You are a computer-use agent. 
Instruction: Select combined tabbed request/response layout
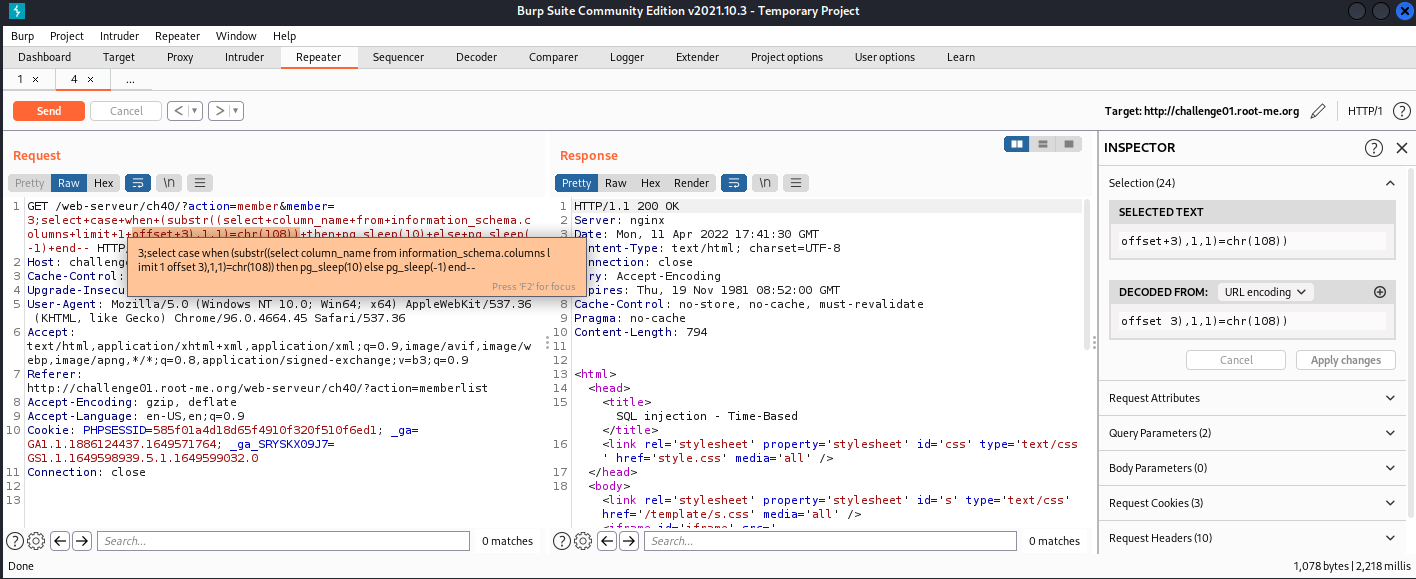coord(1069,144)
